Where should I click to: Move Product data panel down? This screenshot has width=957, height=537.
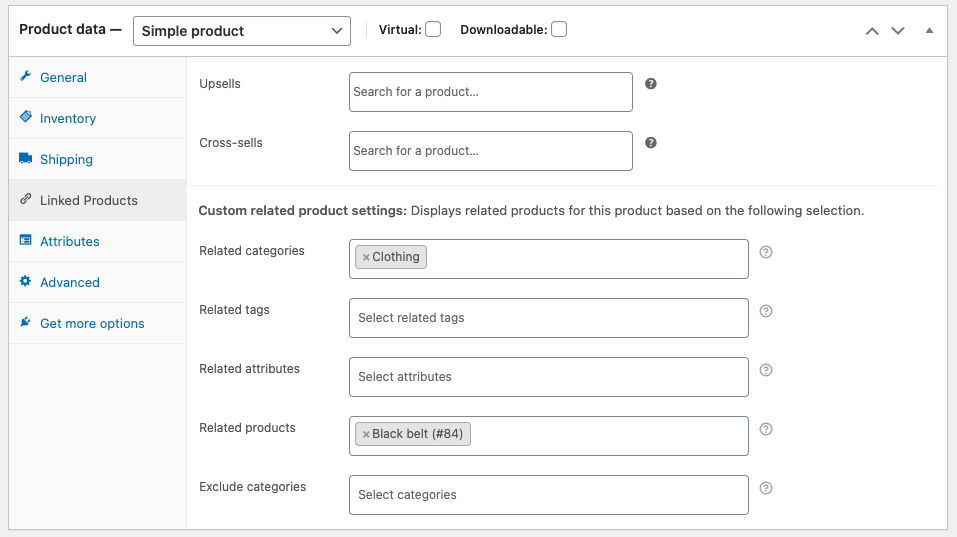(x=898, y=31)
